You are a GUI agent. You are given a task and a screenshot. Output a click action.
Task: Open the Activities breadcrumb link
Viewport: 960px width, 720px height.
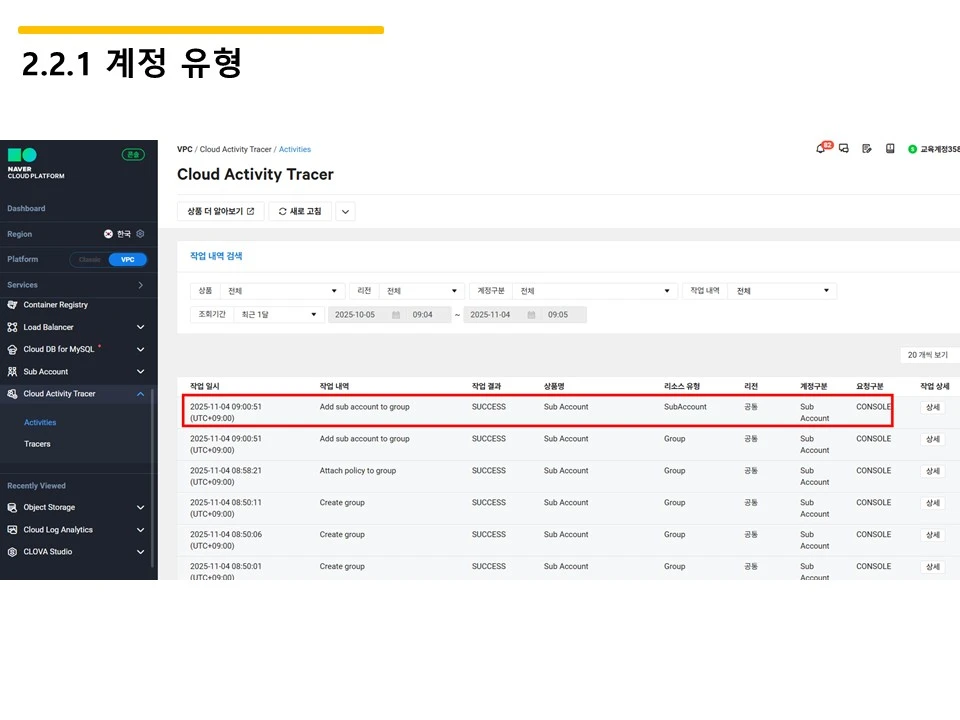[295, 148]
